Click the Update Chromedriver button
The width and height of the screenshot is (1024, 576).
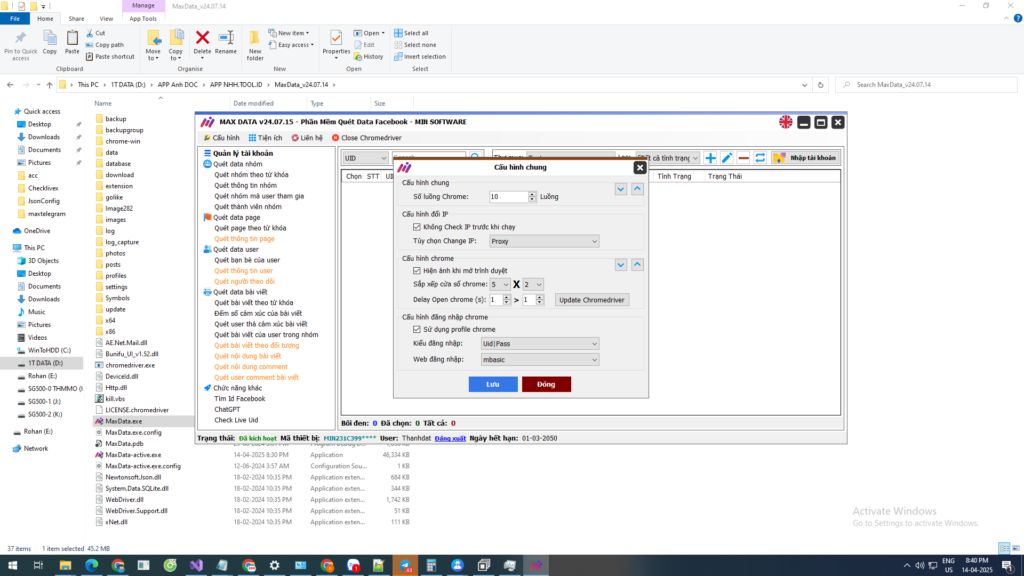[x=591, y=300]
